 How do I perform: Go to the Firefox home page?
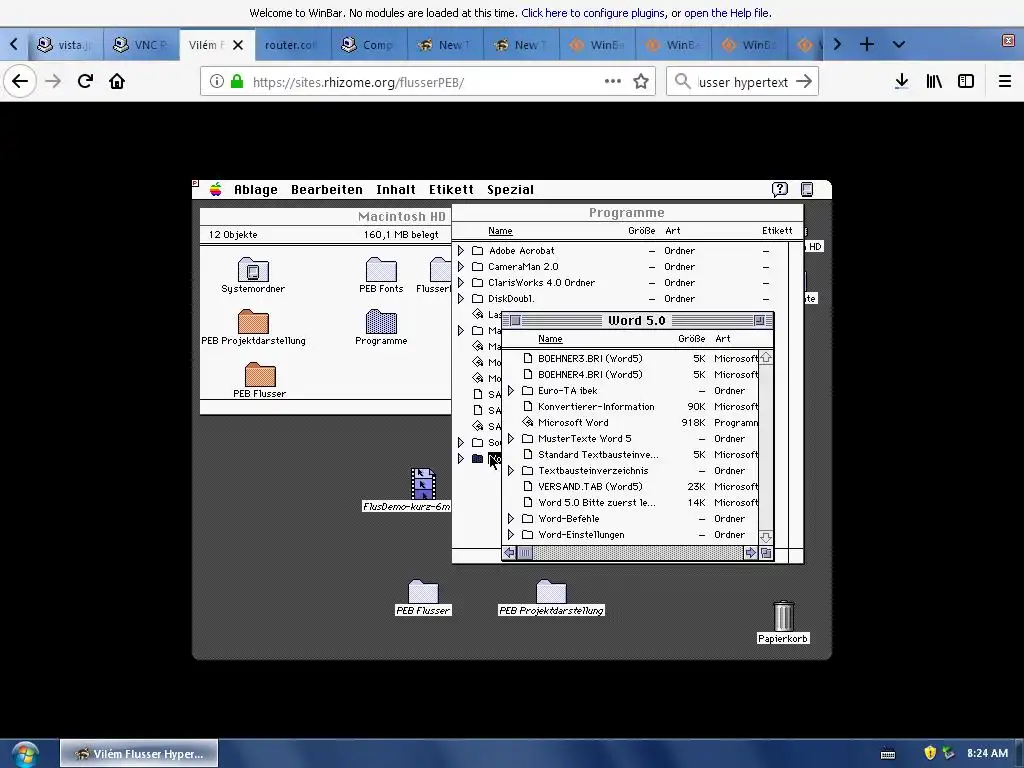tap(117, 81)
